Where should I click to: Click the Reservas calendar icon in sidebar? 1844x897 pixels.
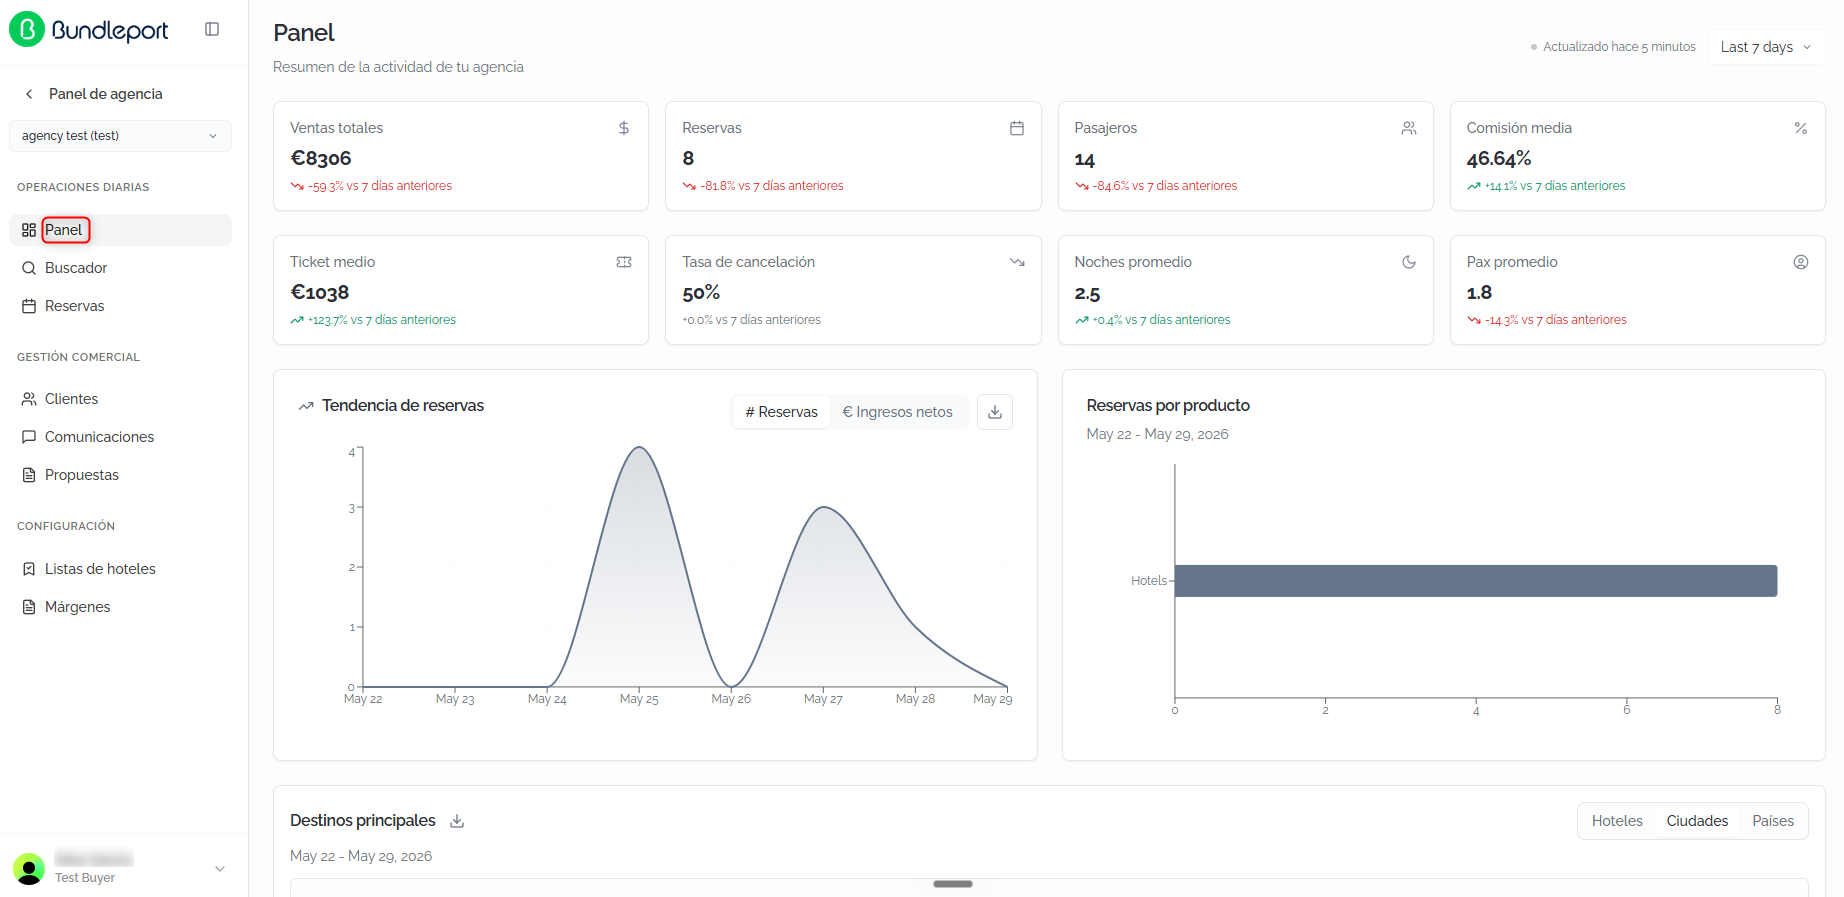29,306
